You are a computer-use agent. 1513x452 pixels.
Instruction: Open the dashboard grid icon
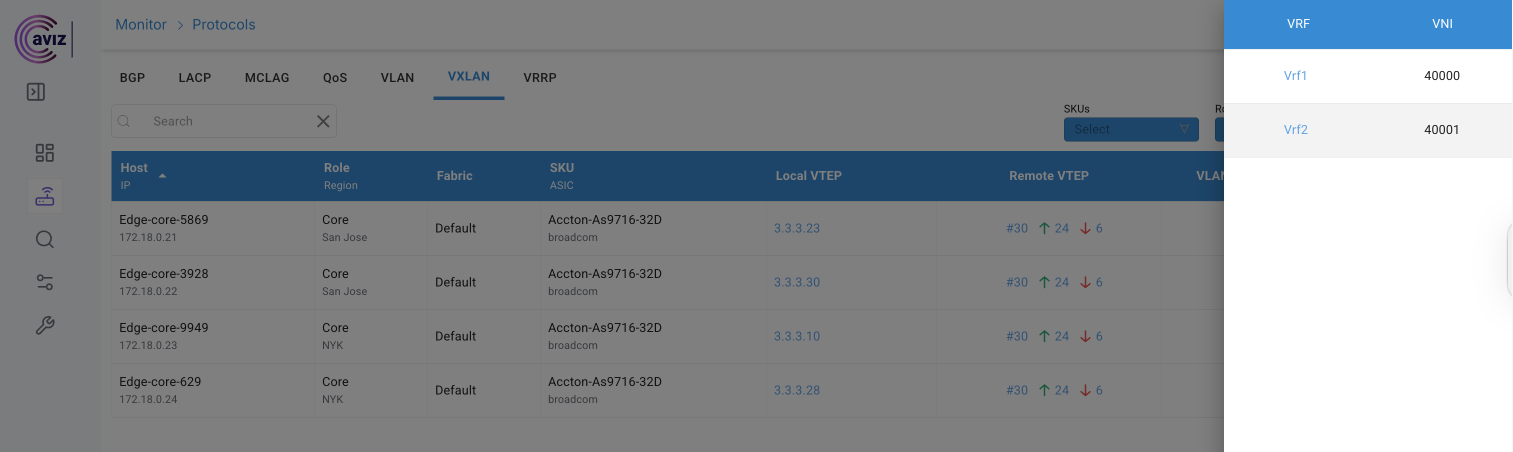click(x=44, y=153)
